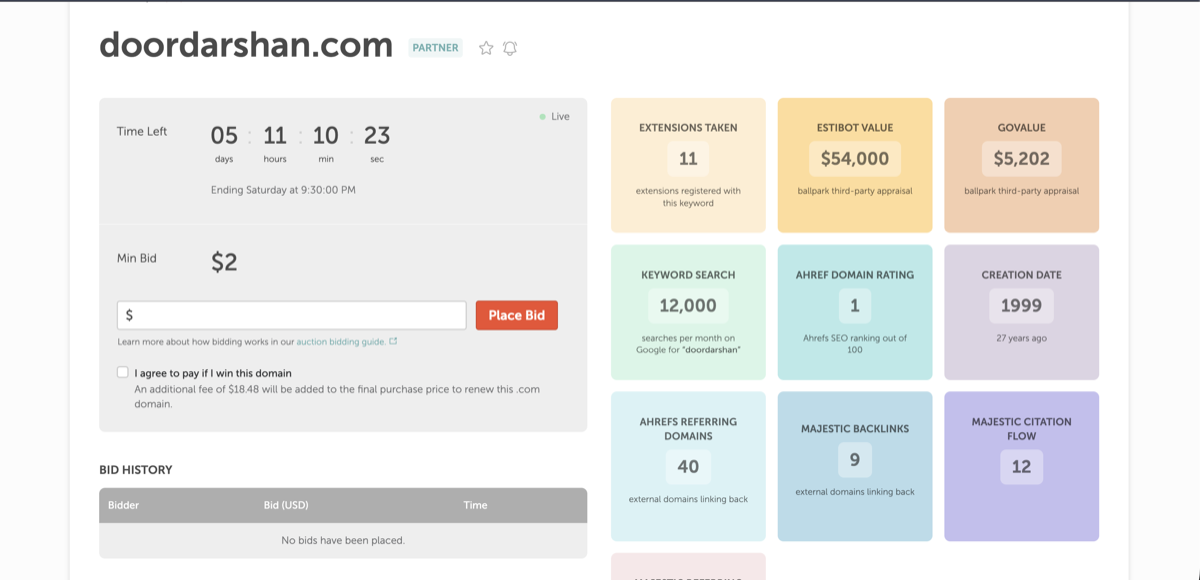Check the 'I agree to pay if I win' checkbox
Image resolution: width=1200 pixels, height=580 pixels.
point(122,371)
